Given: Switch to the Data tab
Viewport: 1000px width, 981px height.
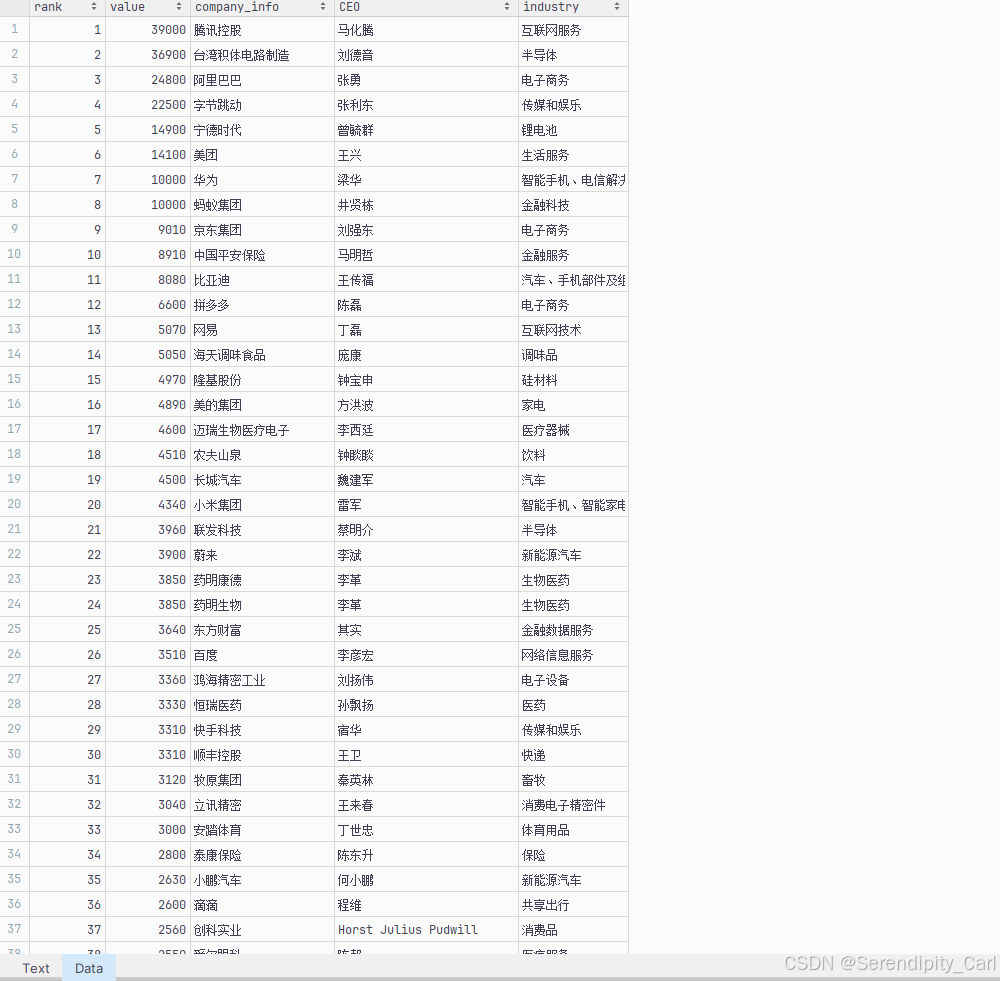Looking at the screenshot, I should [x=89, y=968].
